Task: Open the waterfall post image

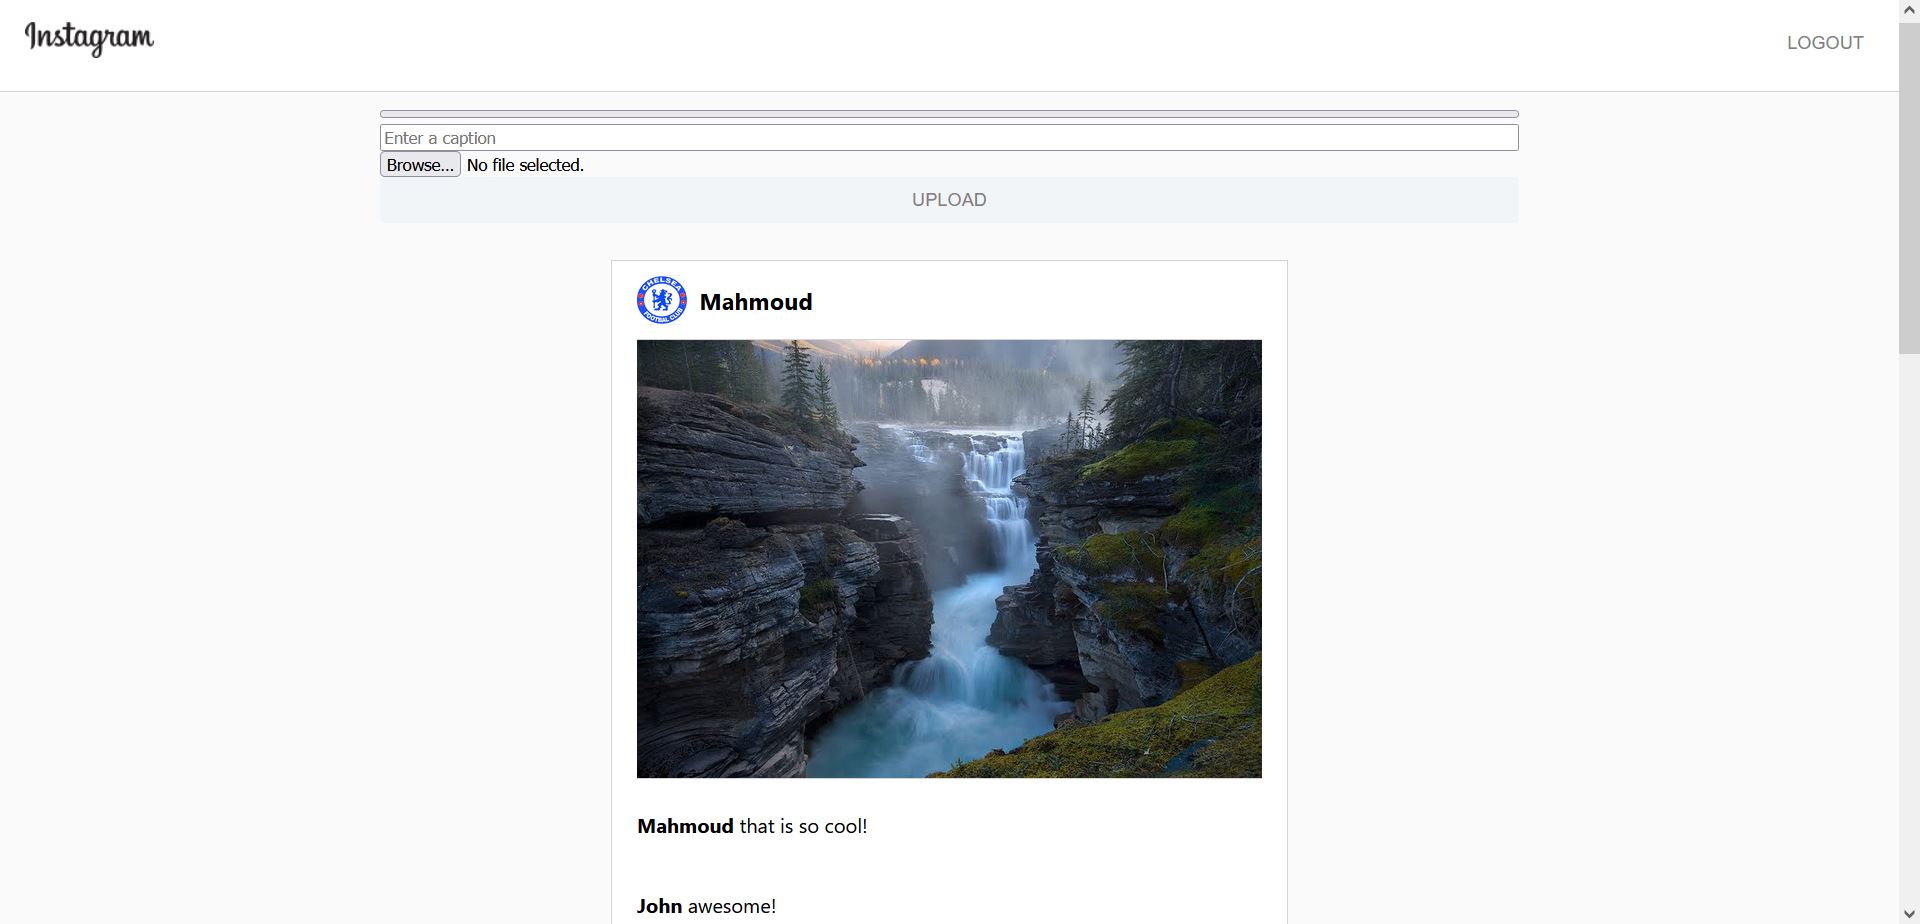Action: pyautogui.click(x=949, y=559)
